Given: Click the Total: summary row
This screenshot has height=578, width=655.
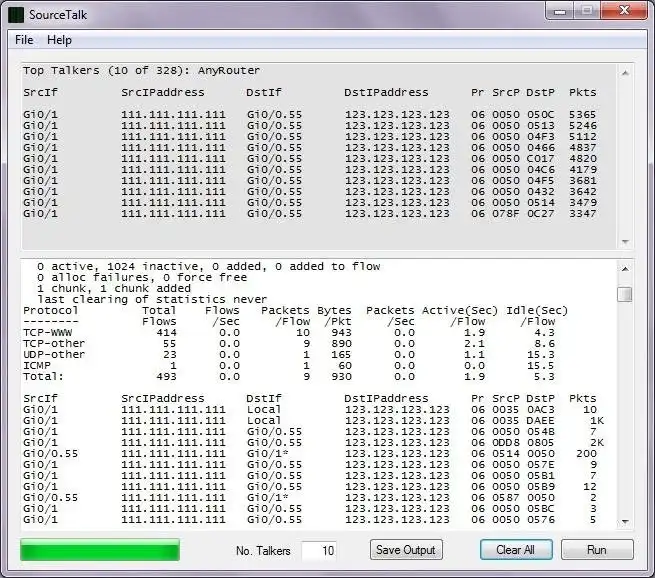Looking at the screenshot, I should [x=289, y=376].
